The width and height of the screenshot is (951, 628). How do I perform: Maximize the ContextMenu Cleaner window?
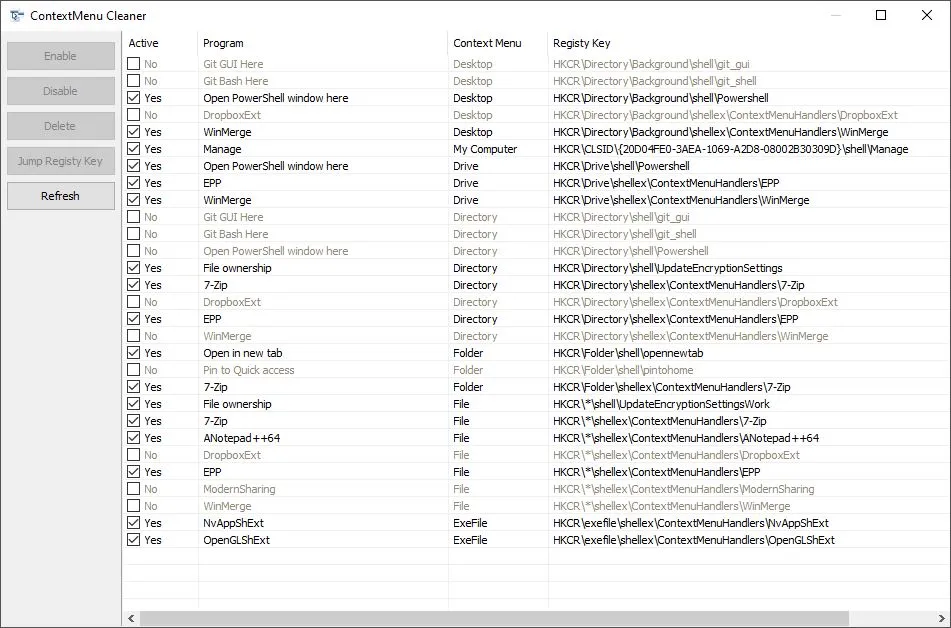tap(881, 15)
